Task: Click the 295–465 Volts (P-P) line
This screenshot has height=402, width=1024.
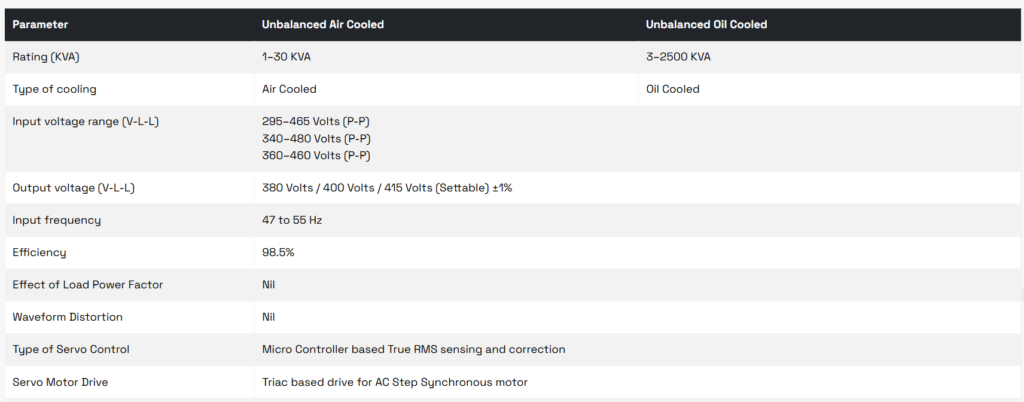Action: point(316,121)
